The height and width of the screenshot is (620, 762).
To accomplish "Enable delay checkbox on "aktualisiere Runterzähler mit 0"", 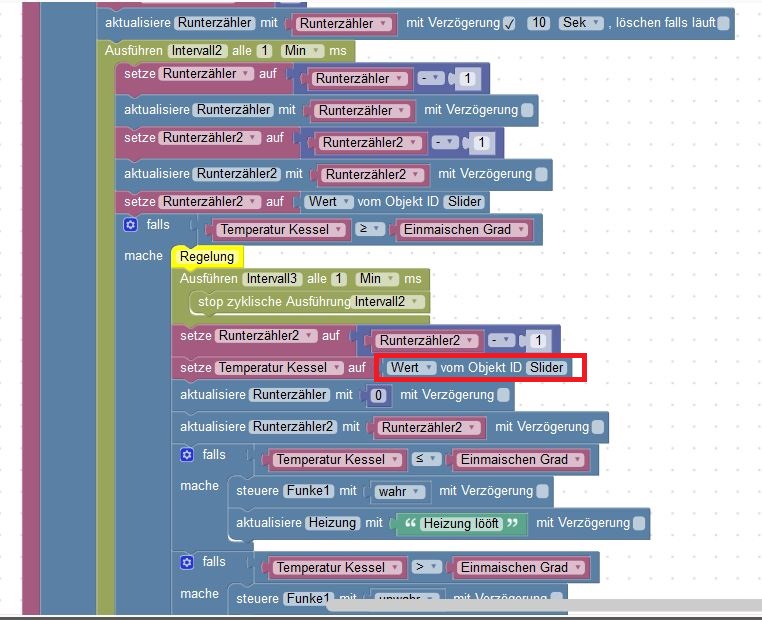I will tap(504, 395).
